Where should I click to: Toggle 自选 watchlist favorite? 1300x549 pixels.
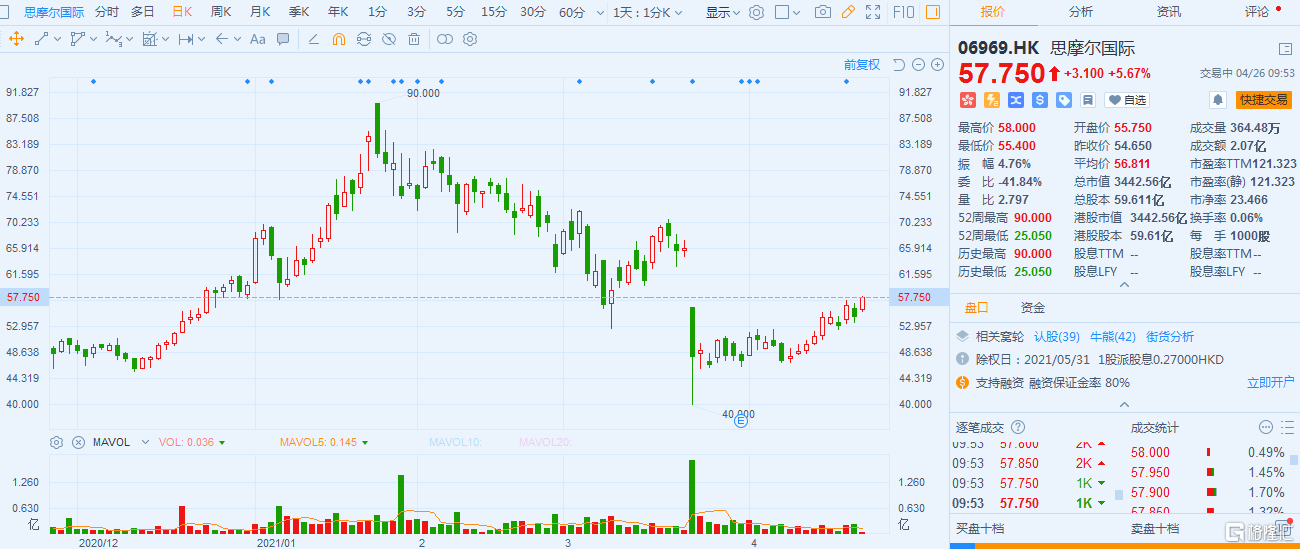tap(1127, 100)
